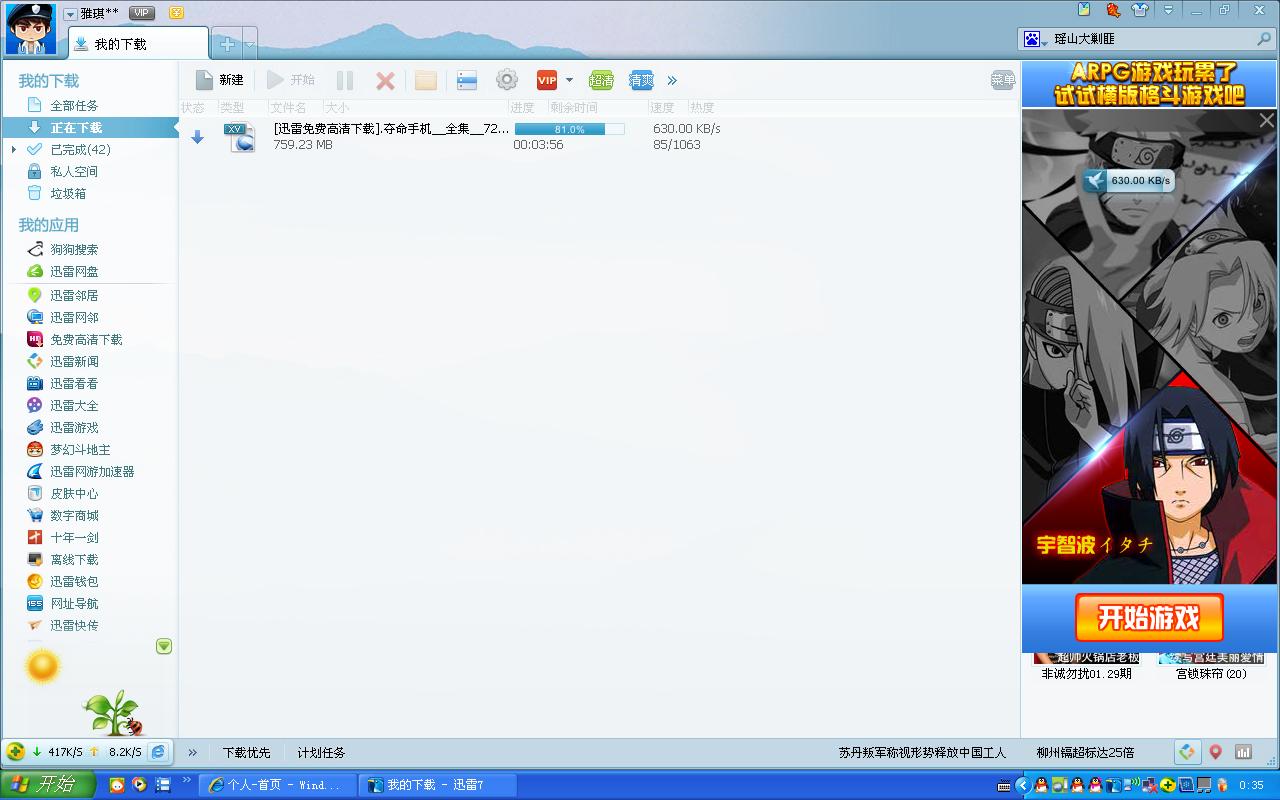Pause the selected download task
1280x800 pixels.
[345, 80]
